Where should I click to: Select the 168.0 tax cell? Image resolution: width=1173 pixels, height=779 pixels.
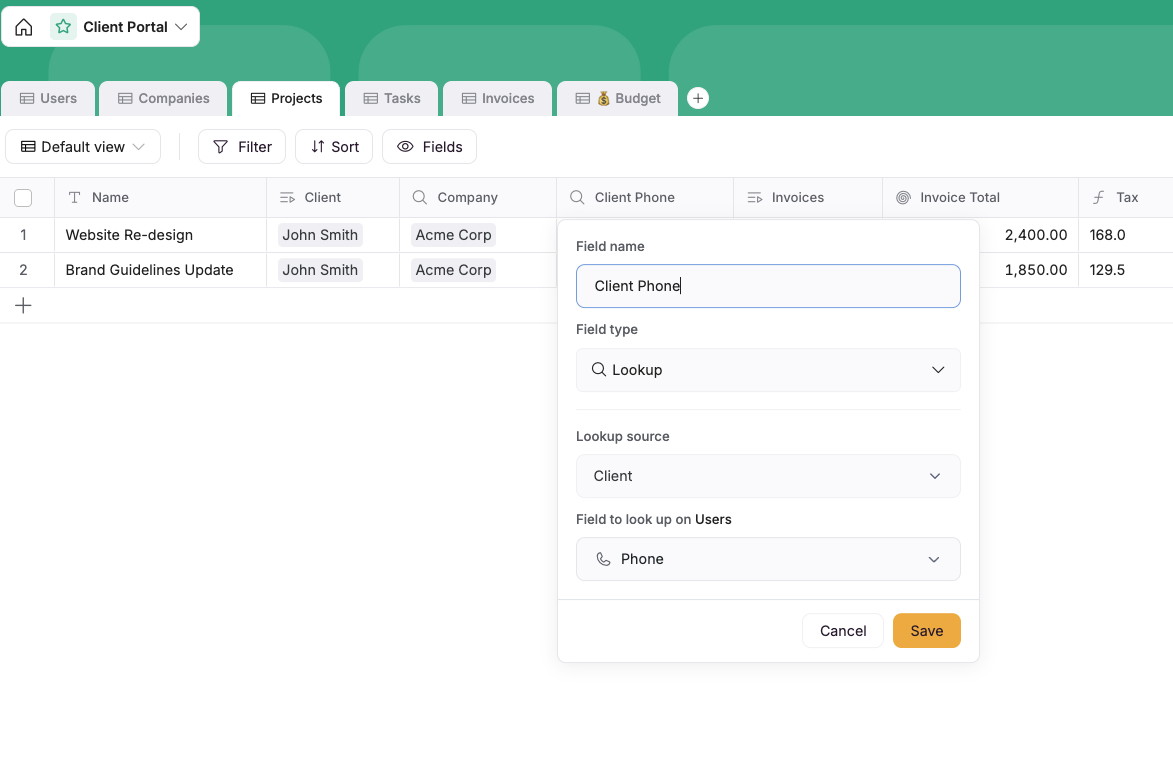coord(1126,235)
